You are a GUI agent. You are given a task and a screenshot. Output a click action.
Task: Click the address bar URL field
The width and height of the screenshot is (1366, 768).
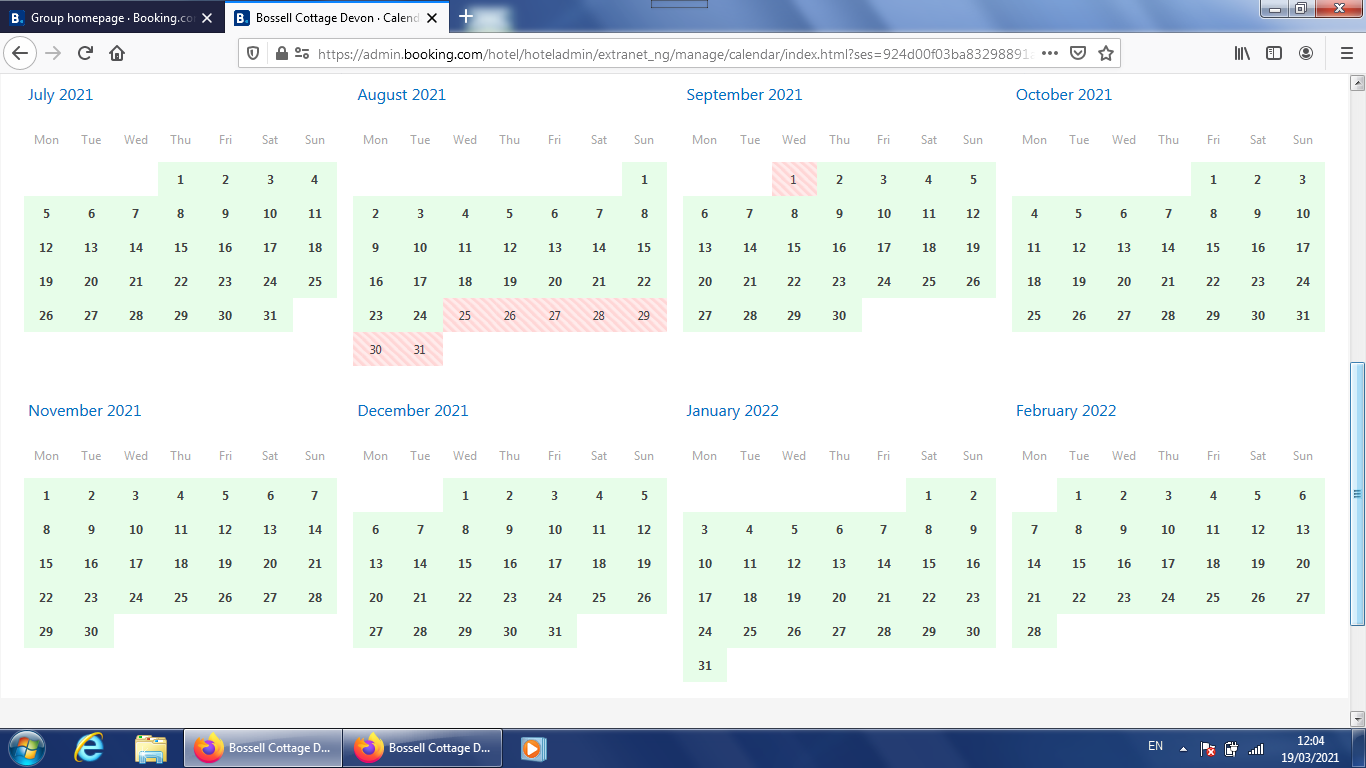tap(670, 54)
